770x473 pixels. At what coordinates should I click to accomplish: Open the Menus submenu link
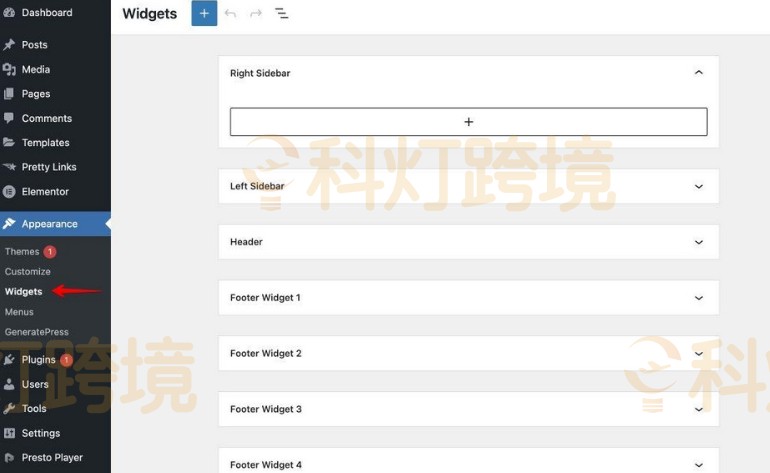click(19, 312)
